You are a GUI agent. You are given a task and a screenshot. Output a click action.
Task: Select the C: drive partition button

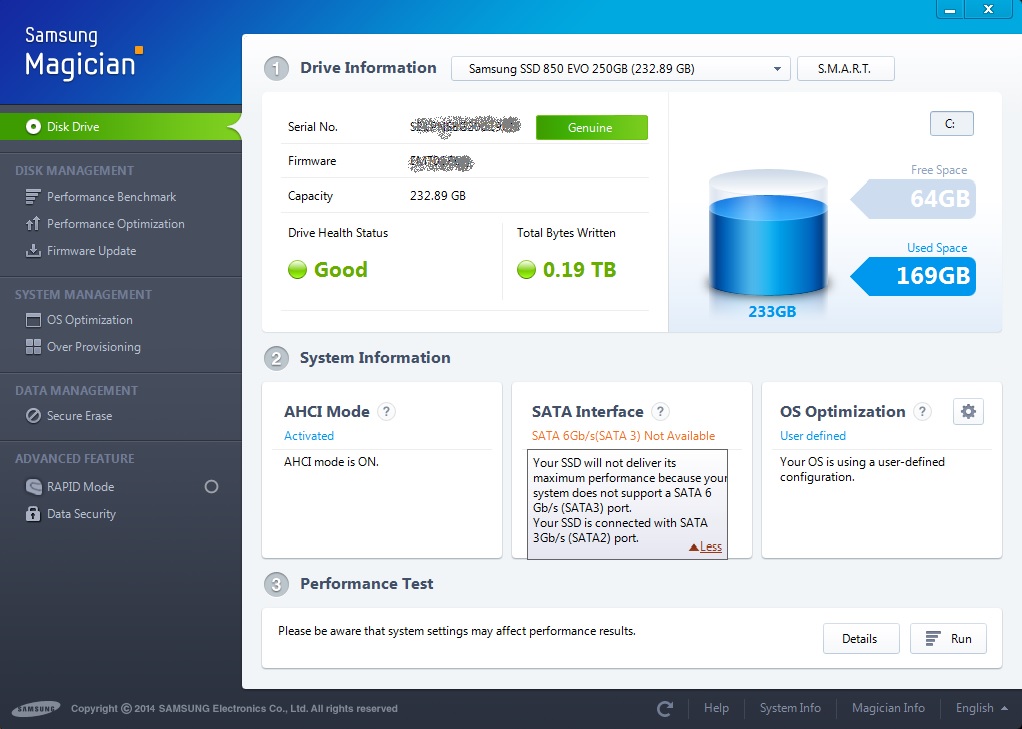tap(951, 123)
